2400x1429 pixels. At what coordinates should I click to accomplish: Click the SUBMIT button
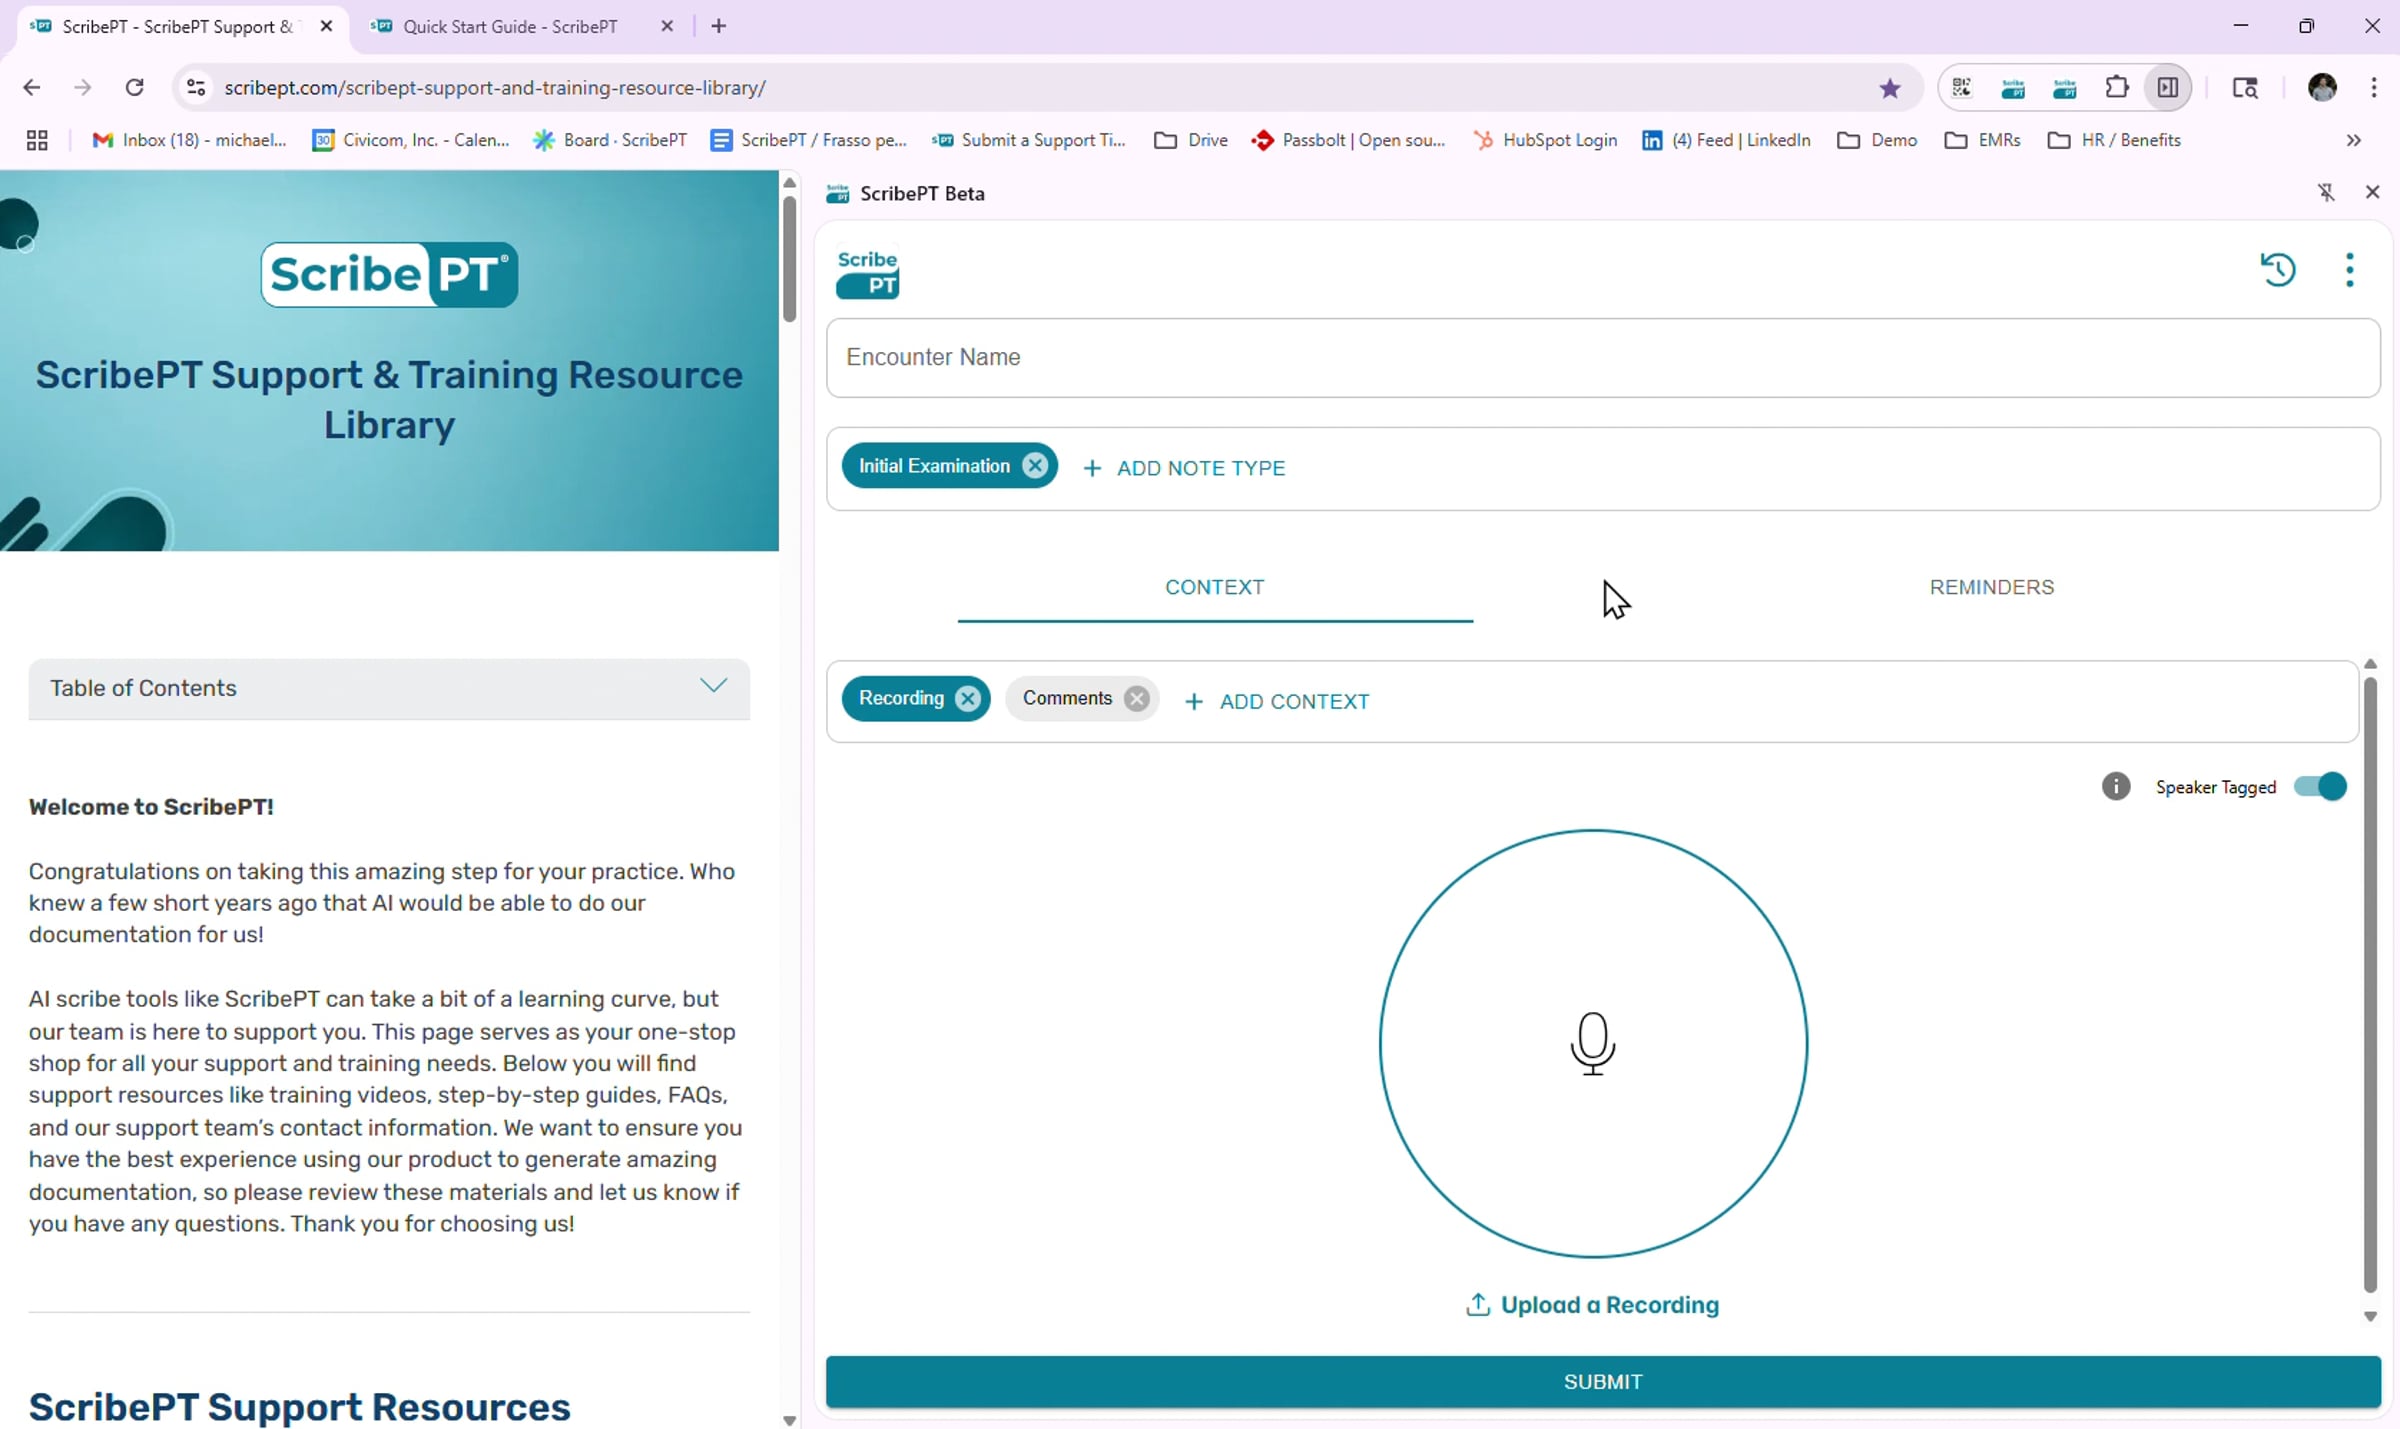coord(1603,1382)
